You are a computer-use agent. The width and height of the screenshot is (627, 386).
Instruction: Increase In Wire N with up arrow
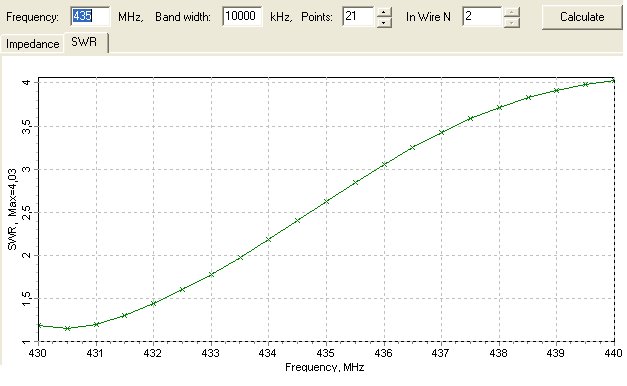pyautogui.click(x=512, y=12)
